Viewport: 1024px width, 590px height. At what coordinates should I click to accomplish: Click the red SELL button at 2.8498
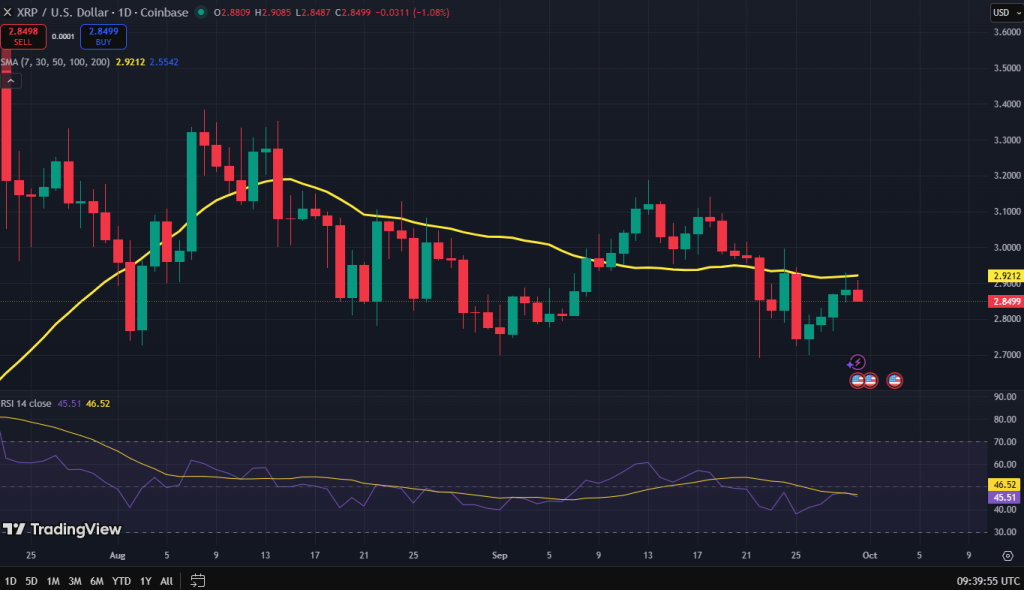click(x=24, y=37)
